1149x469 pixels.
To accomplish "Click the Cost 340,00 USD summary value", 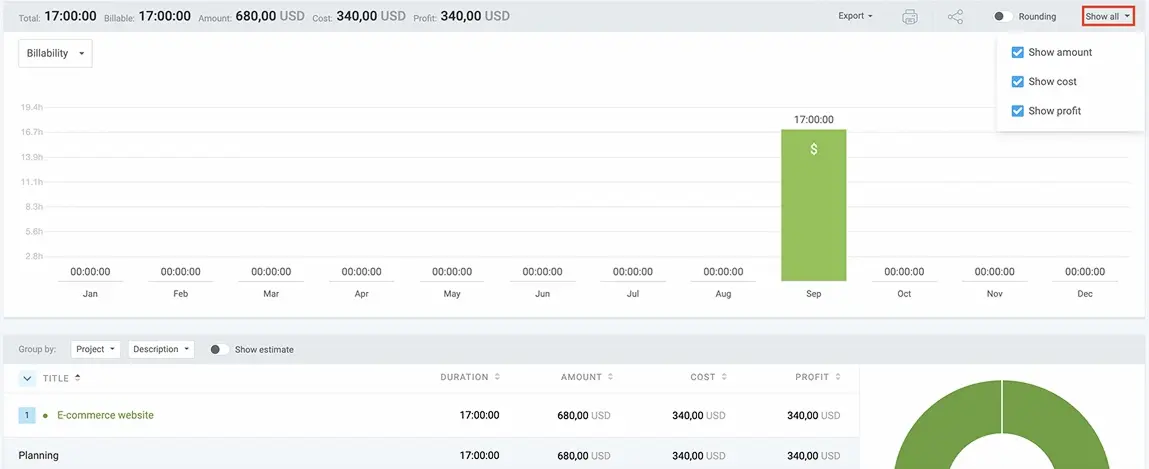I will pos(371,16).
